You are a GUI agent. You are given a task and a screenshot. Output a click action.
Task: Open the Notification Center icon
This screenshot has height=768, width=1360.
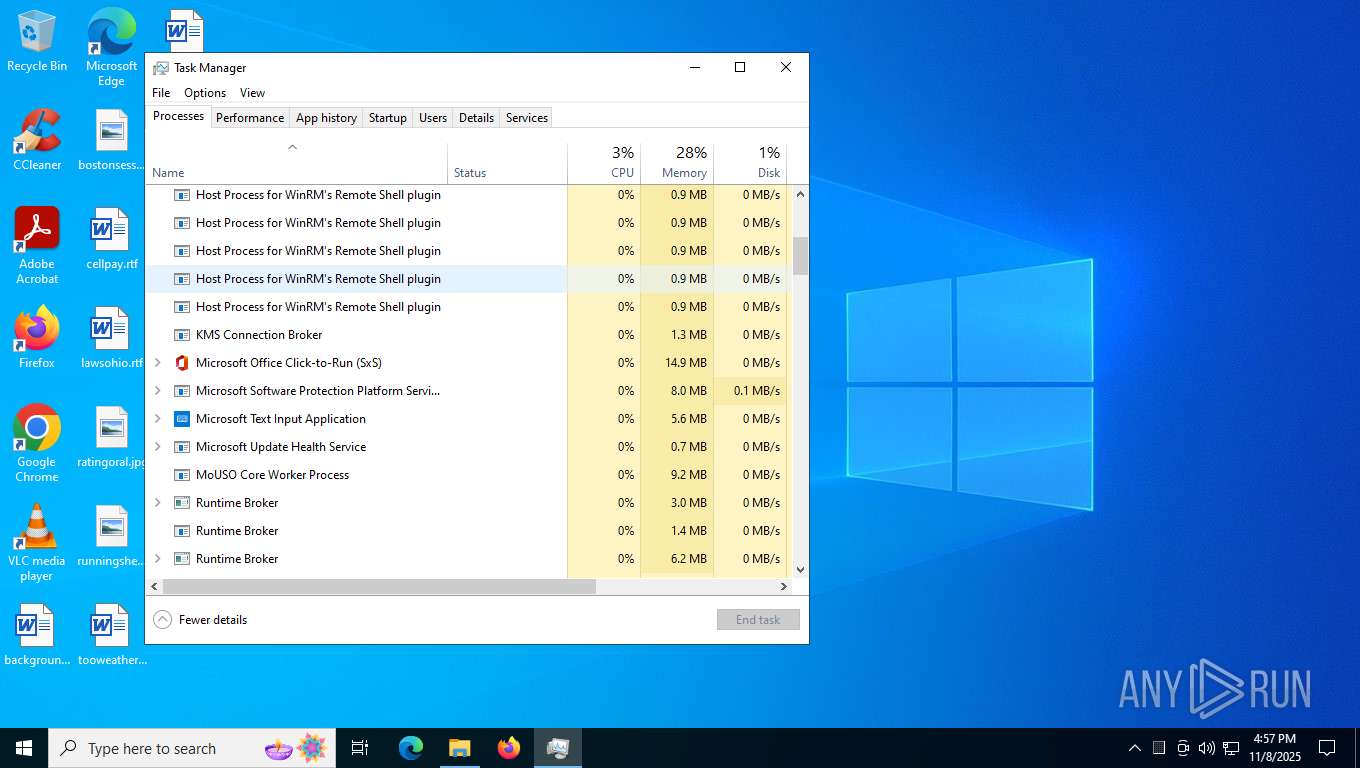pyautogui.click(x=1327, y=748)
